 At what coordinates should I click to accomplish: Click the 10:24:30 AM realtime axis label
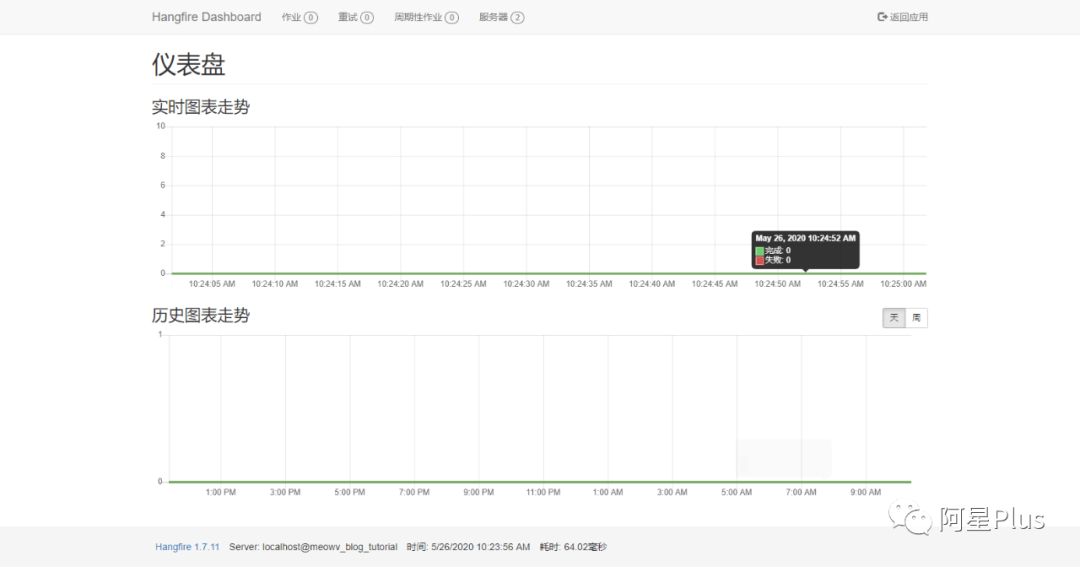pyautogui.click(x=526, y=284)
